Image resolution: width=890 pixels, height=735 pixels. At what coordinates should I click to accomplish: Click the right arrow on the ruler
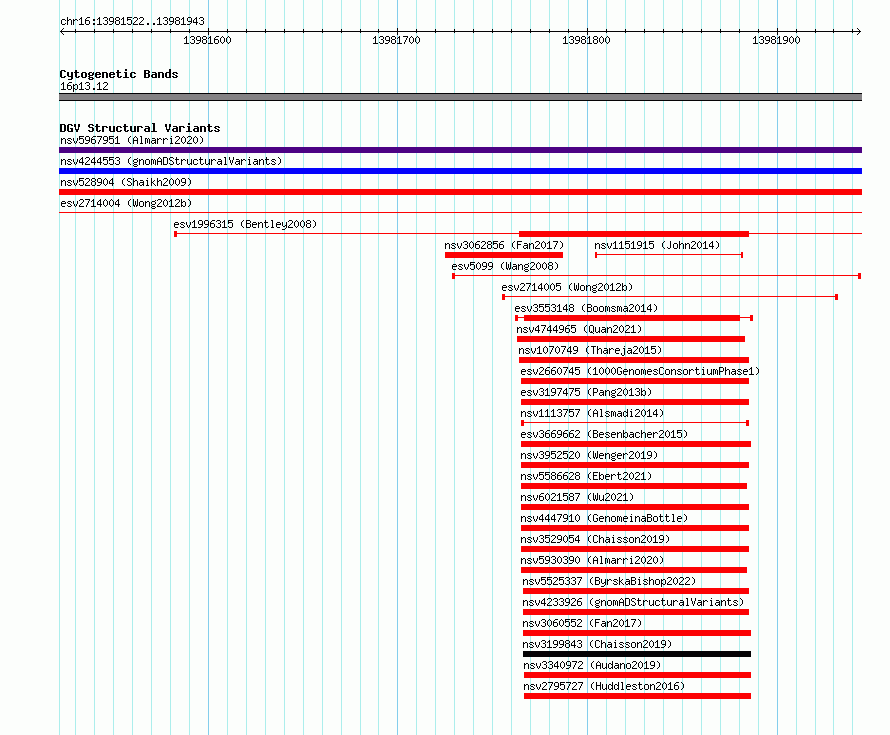[x=858, y=32]
